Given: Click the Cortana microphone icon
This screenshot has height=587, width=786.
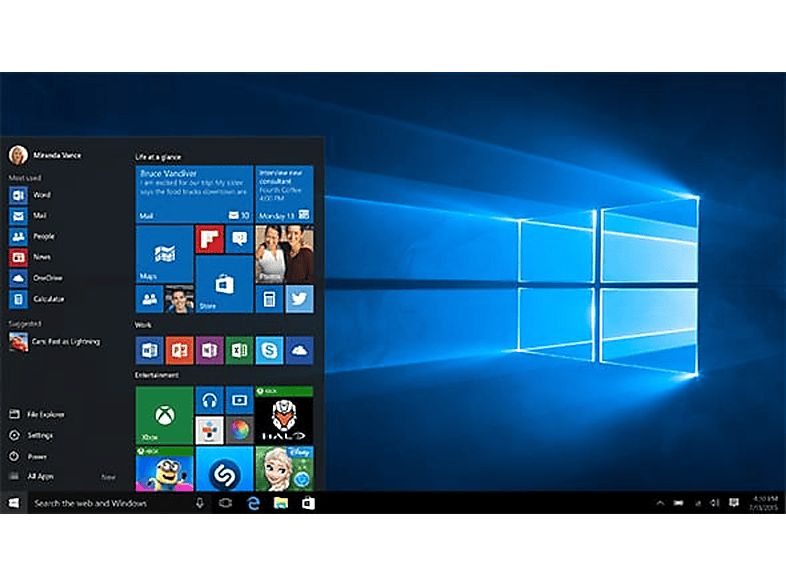Looking at the screenshot, I should (x=200, y=503).
